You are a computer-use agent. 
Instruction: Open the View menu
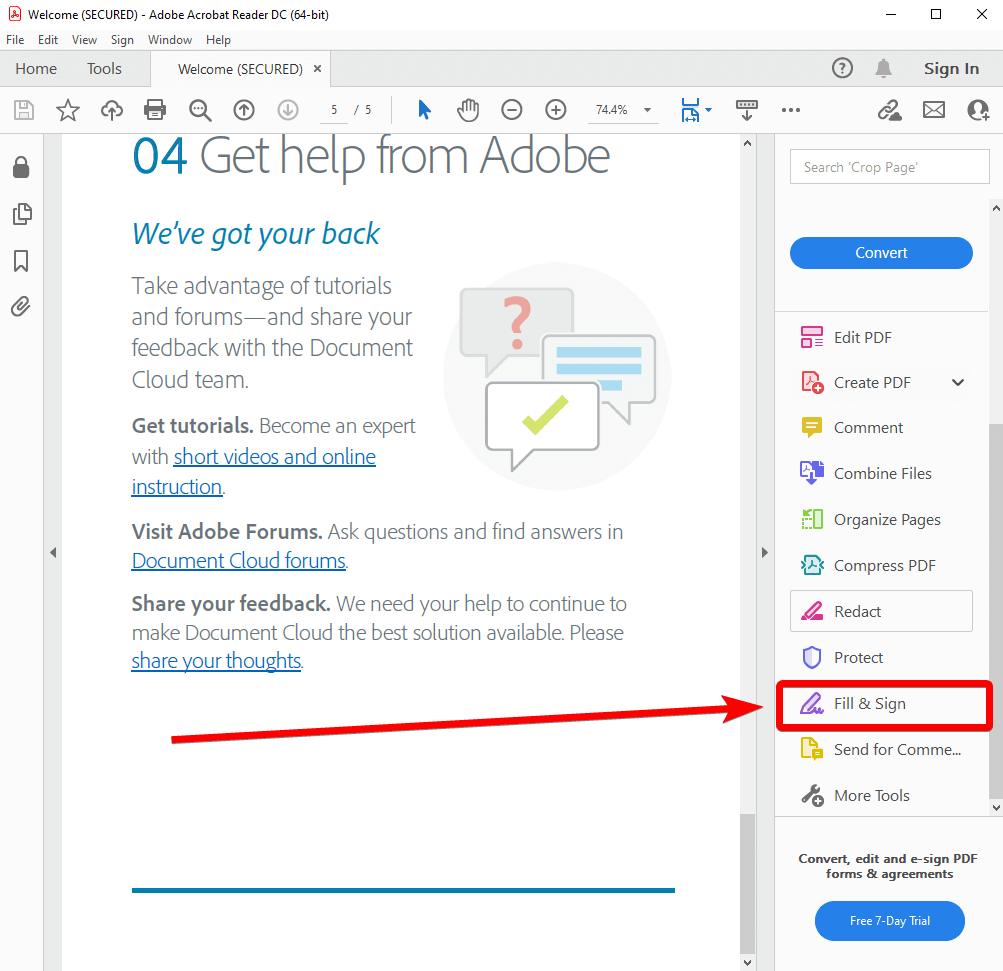[84, 40]
